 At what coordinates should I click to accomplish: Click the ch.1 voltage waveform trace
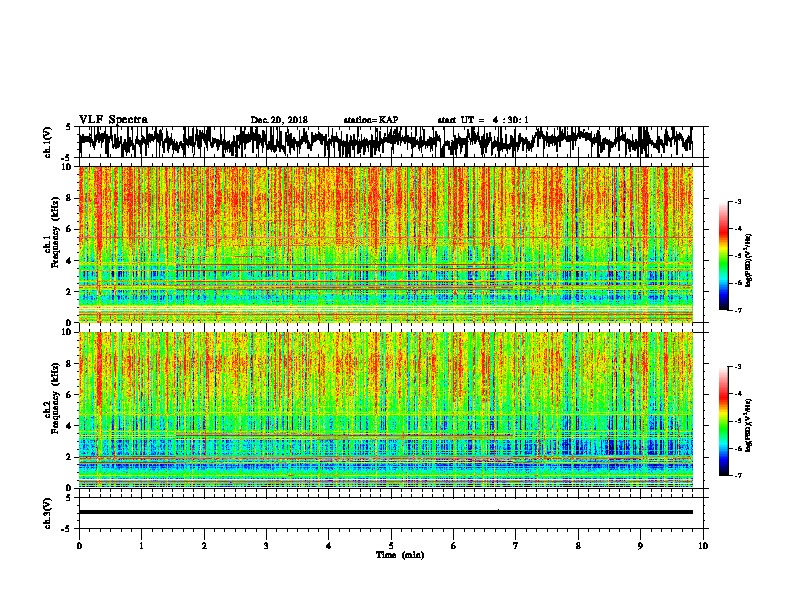(385, 142)
